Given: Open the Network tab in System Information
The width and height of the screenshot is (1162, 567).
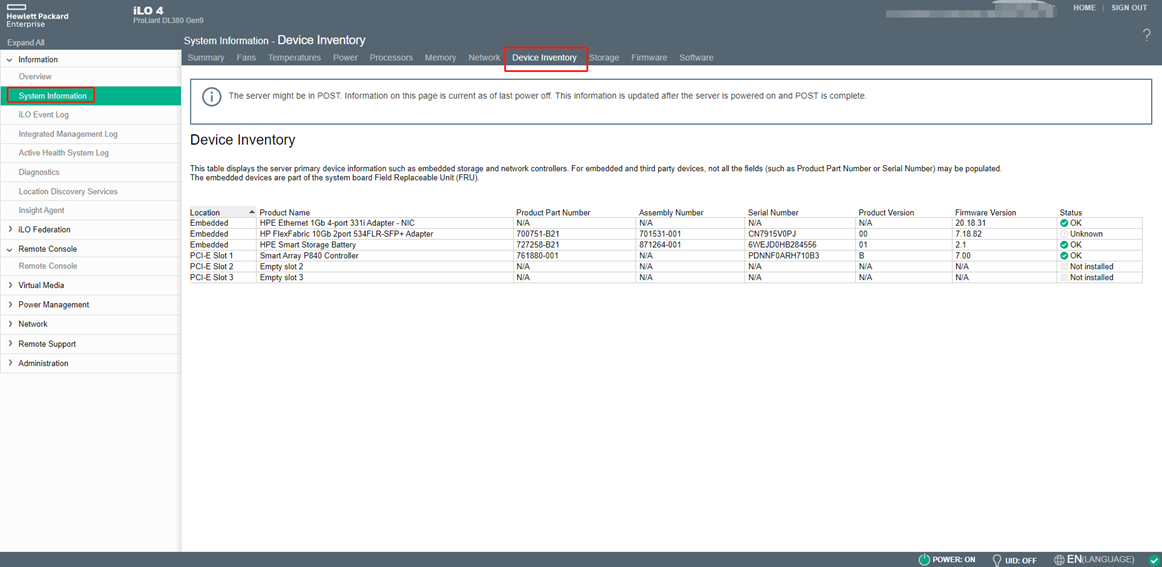Looking at the screenshot, I should click(484, 58).
